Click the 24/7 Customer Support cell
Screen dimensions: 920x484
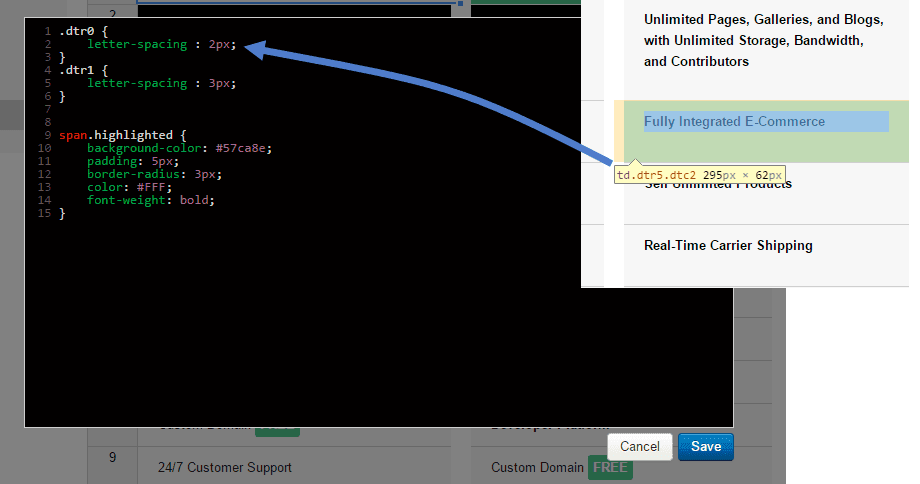click(224, 467)
